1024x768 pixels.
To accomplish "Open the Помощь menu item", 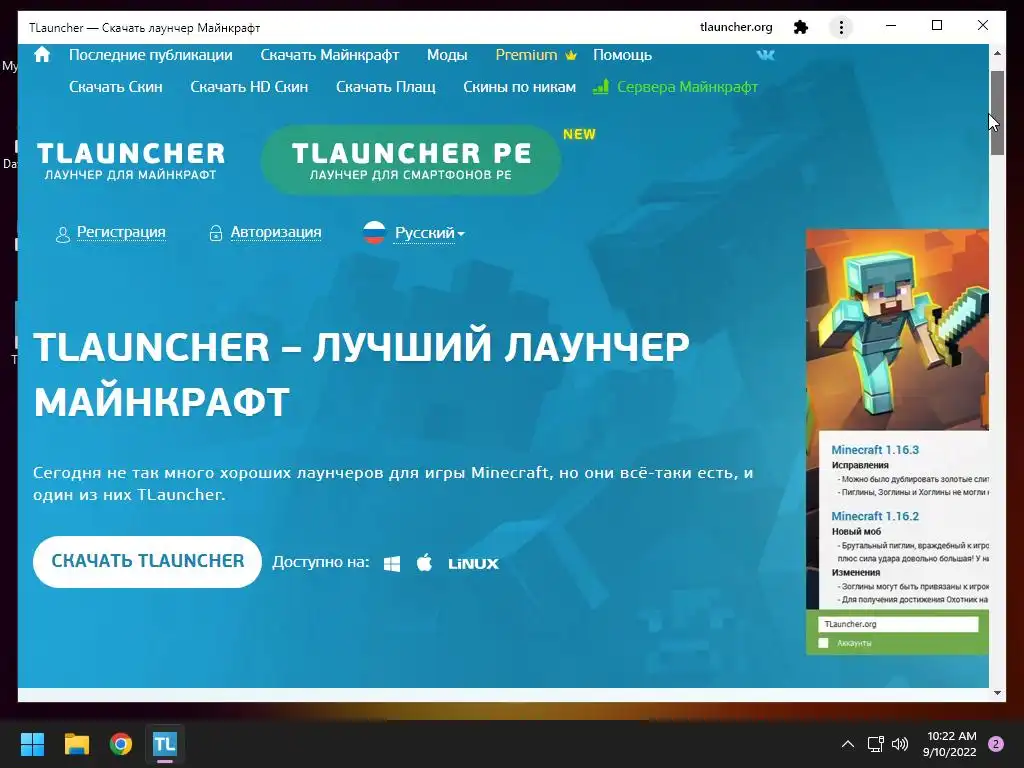I will (622, 55).
